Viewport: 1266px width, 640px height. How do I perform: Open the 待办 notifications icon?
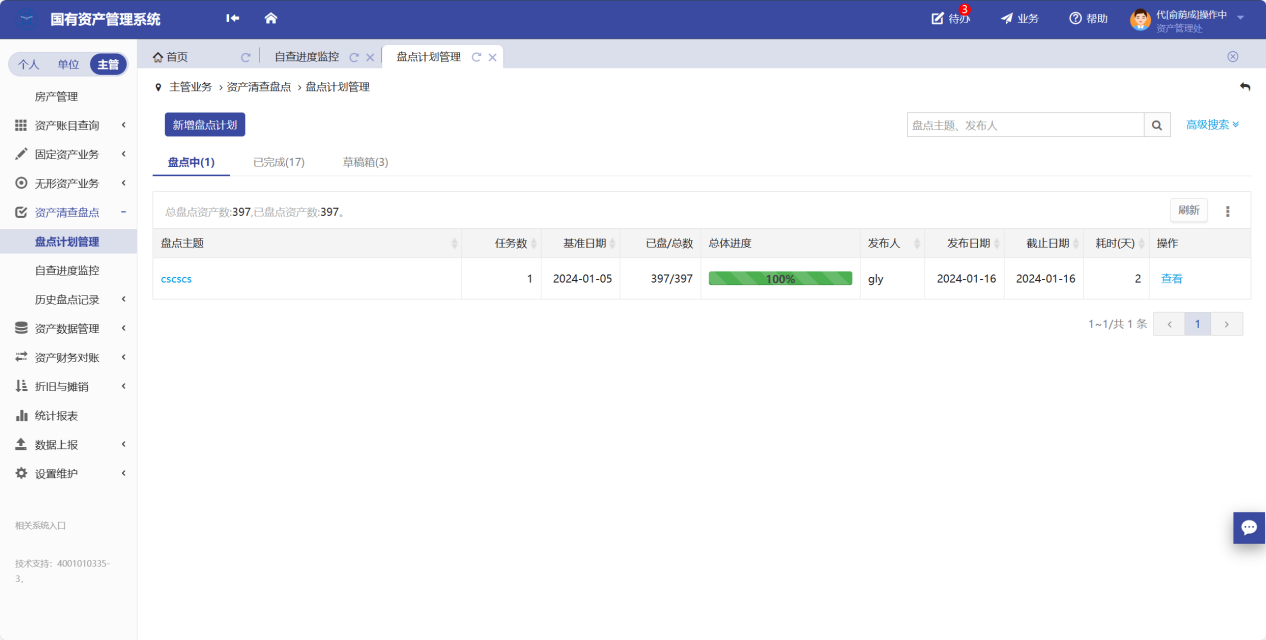tap(938, 18)
